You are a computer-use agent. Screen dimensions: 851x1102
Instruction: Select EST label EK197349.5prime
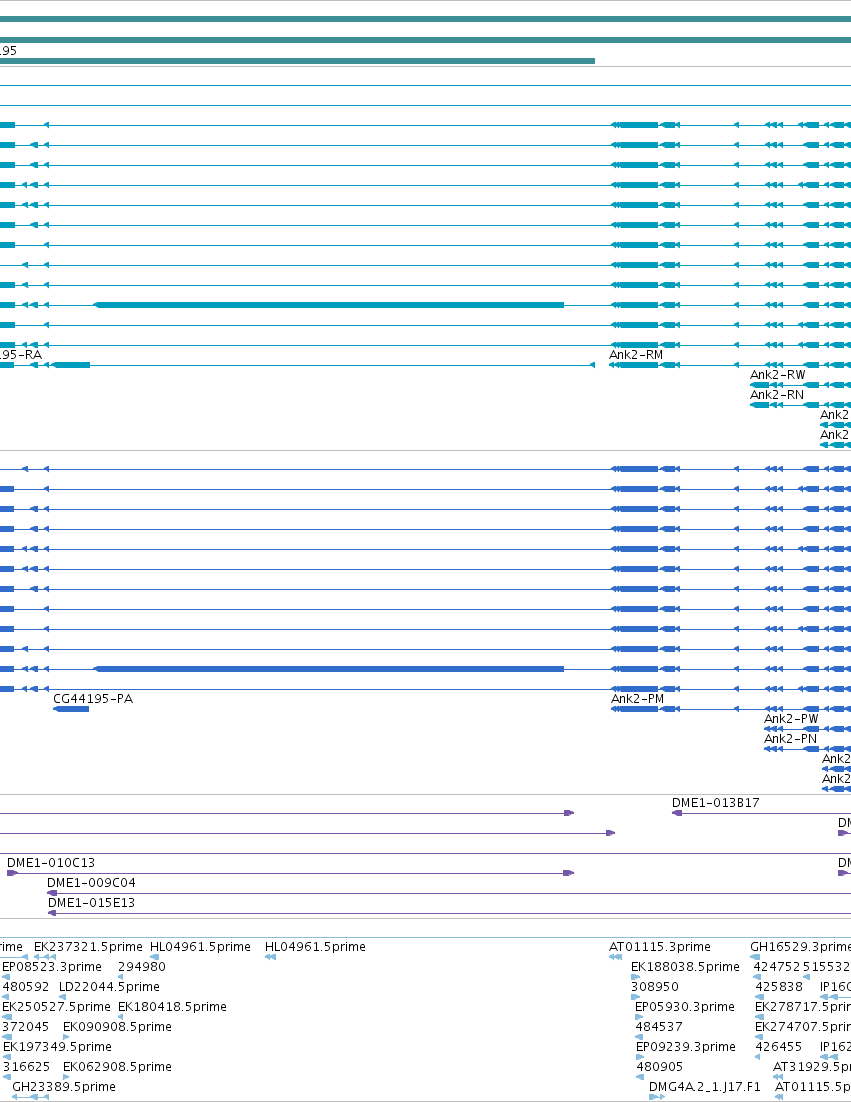click(57, 1046)
